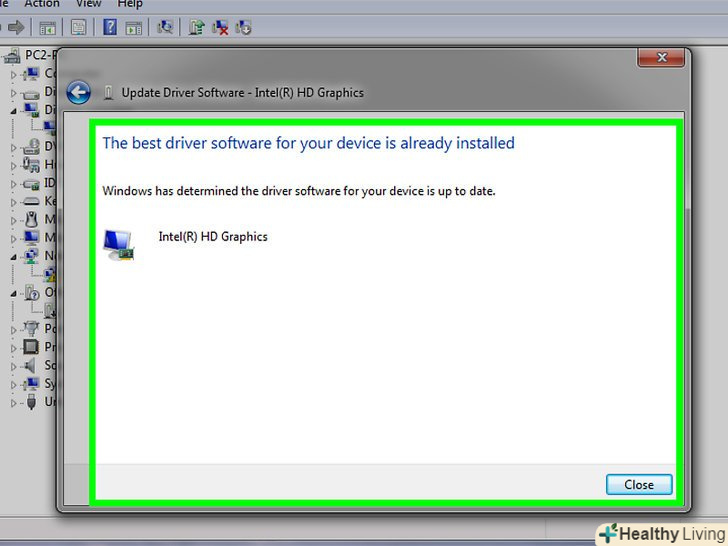Click the Forward arrow in Device Manager toolbar
This screenshot has width=728, height=546.
tap(16, 27)
